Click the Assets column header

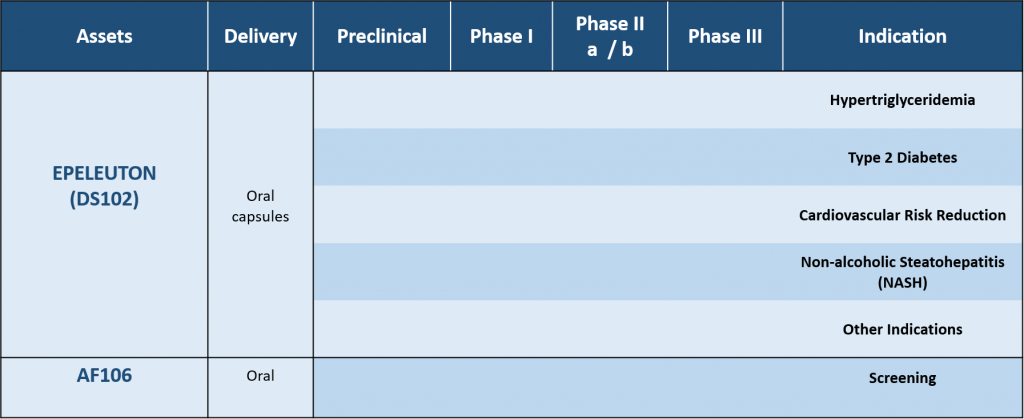(x=104, y=37)
